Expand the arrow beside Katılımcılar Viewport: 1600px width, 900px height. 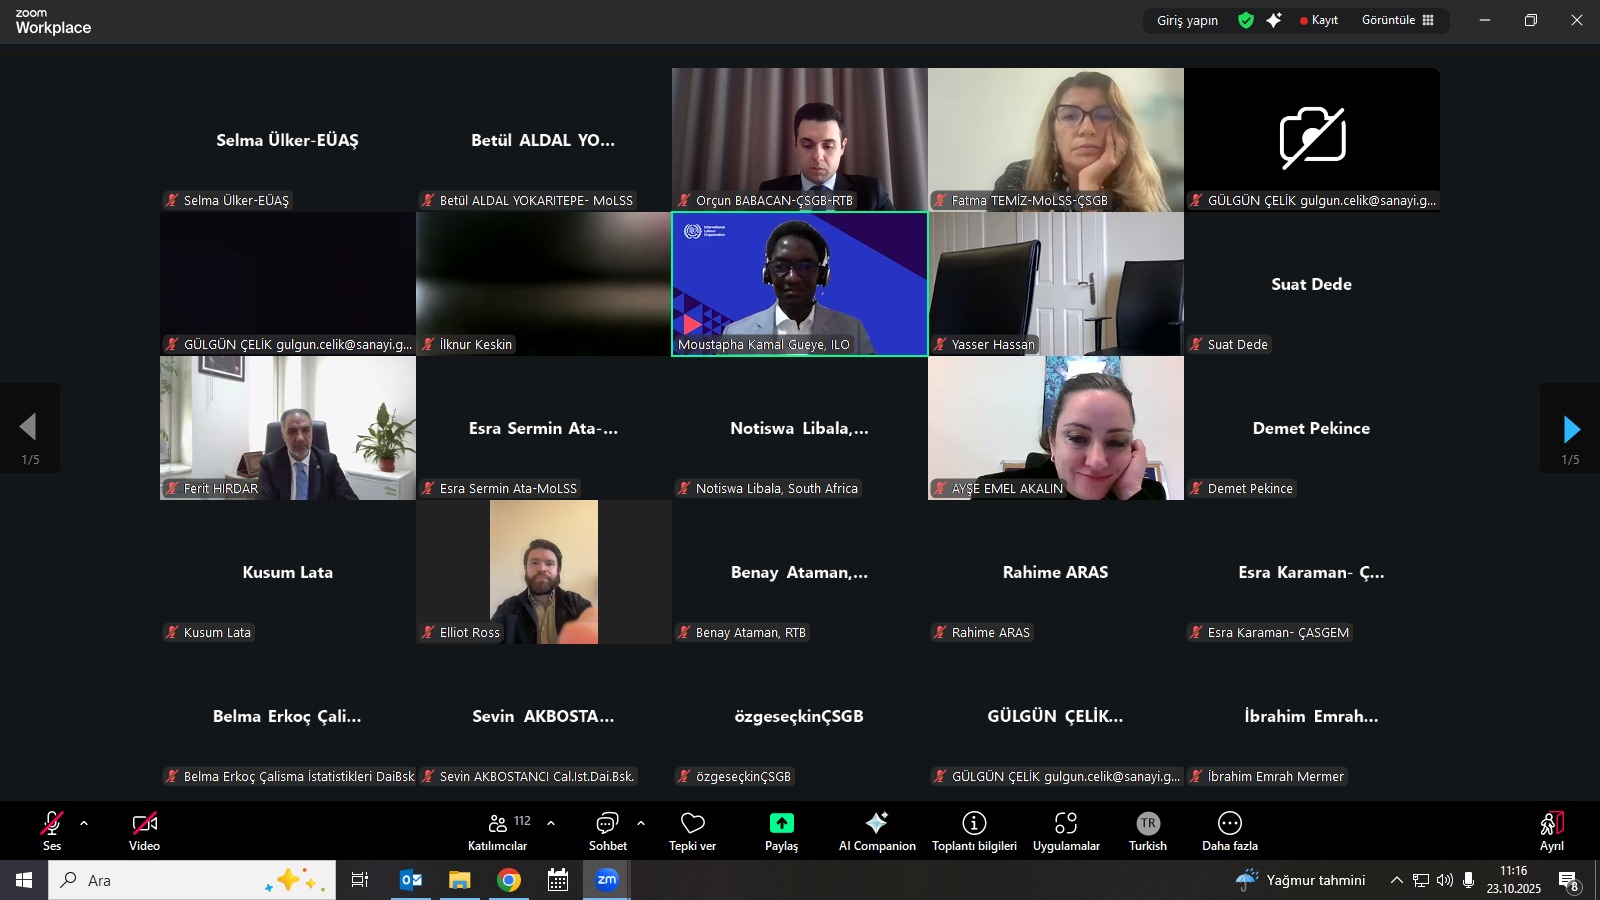pos(551,823)
